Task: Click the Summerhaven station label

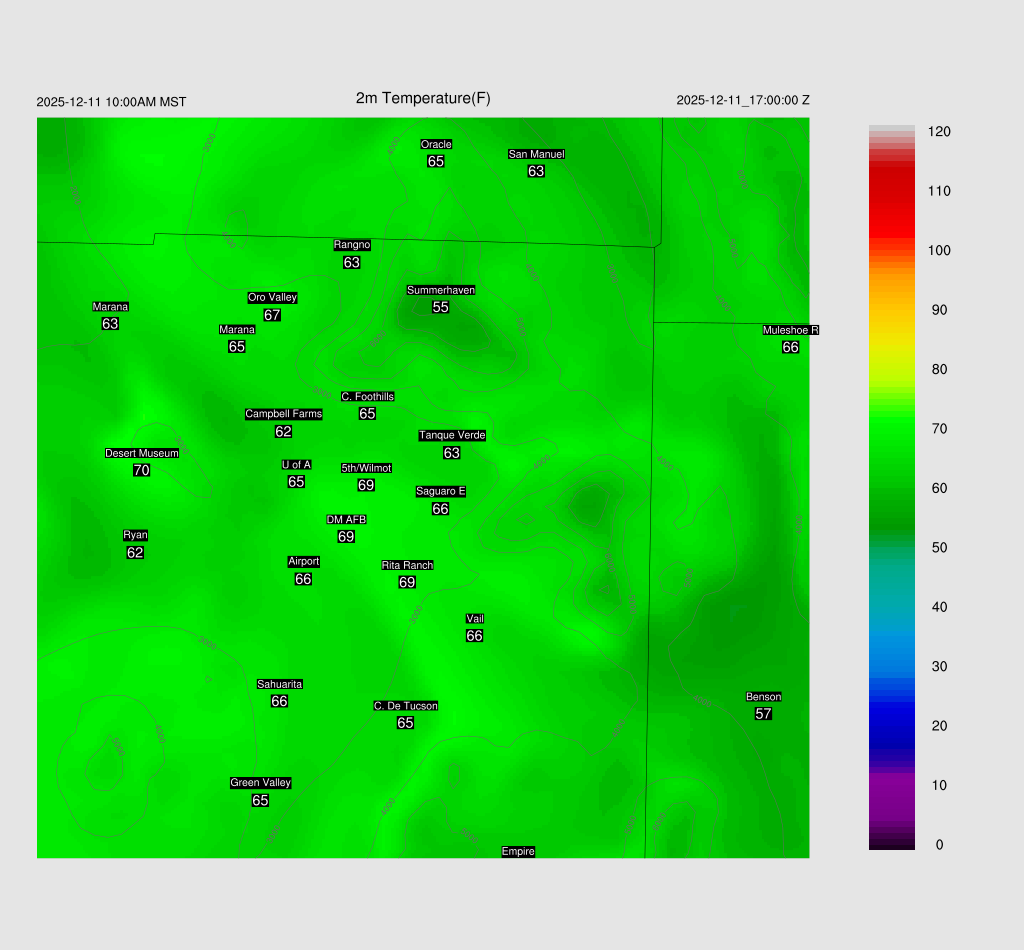Action: pos(440,290)
